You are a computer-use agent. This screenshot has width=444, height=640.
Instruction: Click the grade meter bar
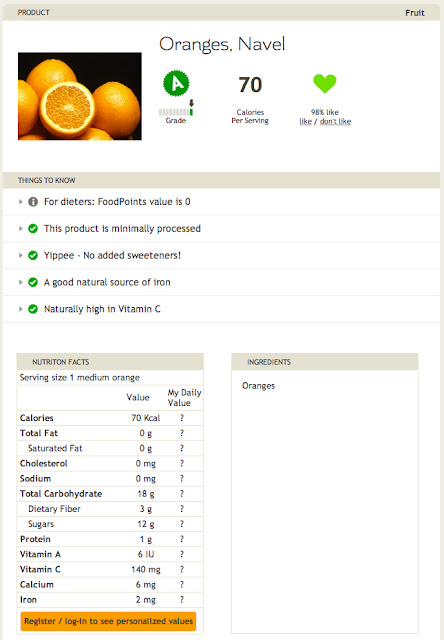click(176, 112)
